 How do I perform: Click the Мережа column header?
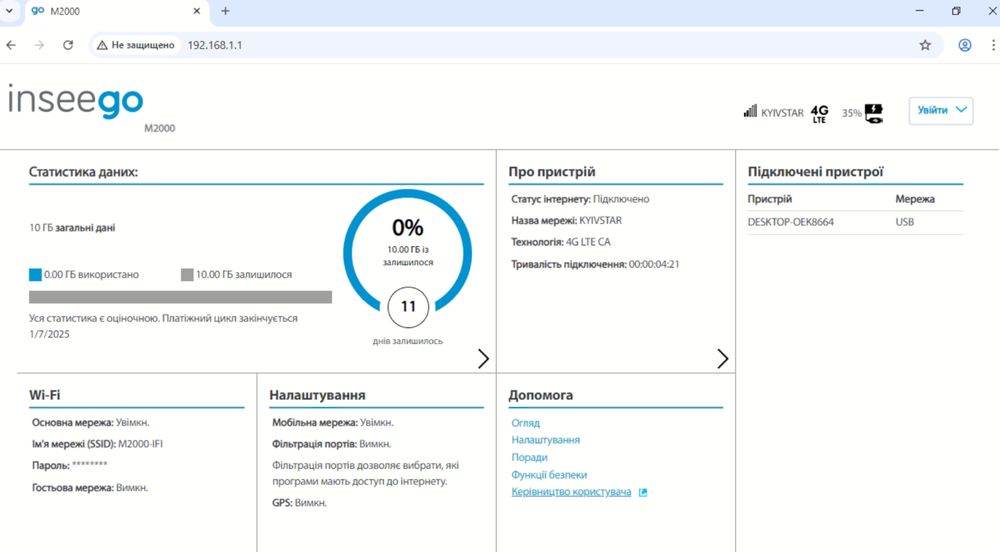point(915,199)
